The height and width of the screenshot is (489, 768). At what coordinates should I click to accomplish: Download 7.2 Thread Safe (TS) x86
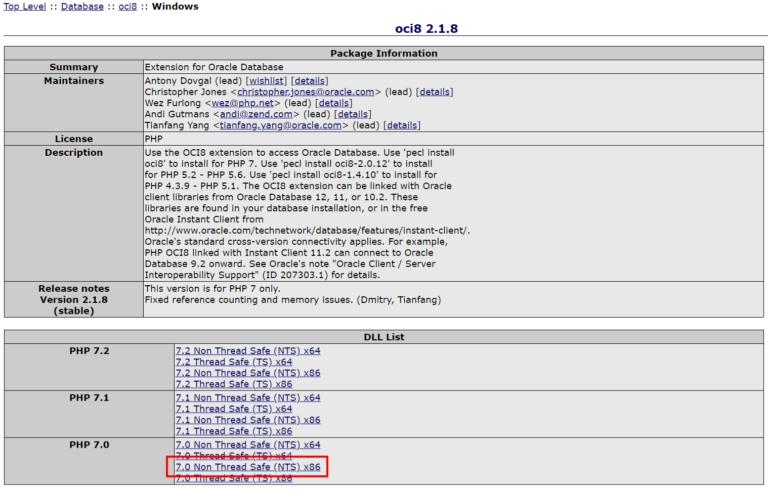[x=234, y=385]
